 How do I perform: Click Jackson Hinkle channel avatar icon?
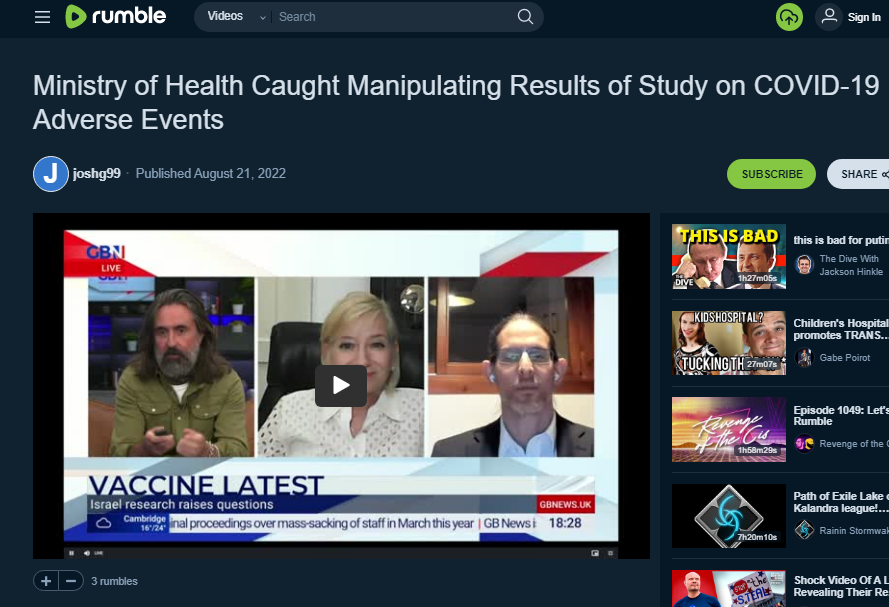[804, 265]
